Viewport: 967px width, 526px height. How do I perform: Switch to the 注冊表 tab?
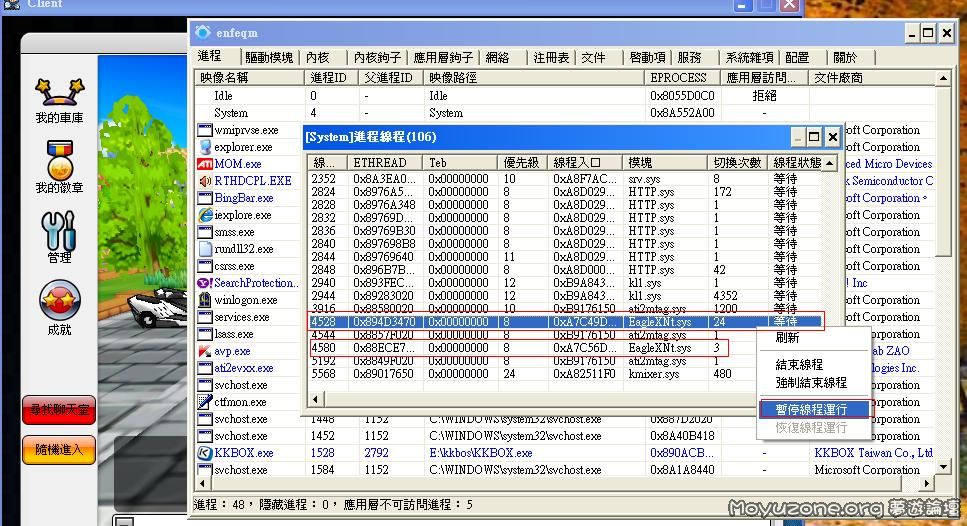click(x=551, y=57)
